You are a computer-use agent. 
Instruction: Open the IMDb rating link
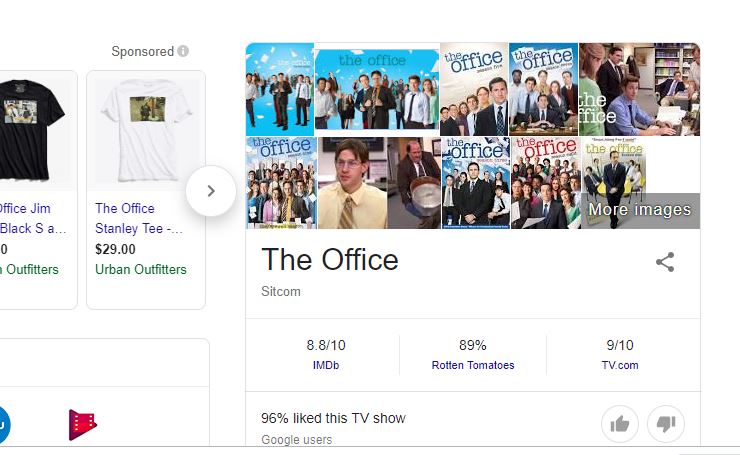[x=326, y=365]
